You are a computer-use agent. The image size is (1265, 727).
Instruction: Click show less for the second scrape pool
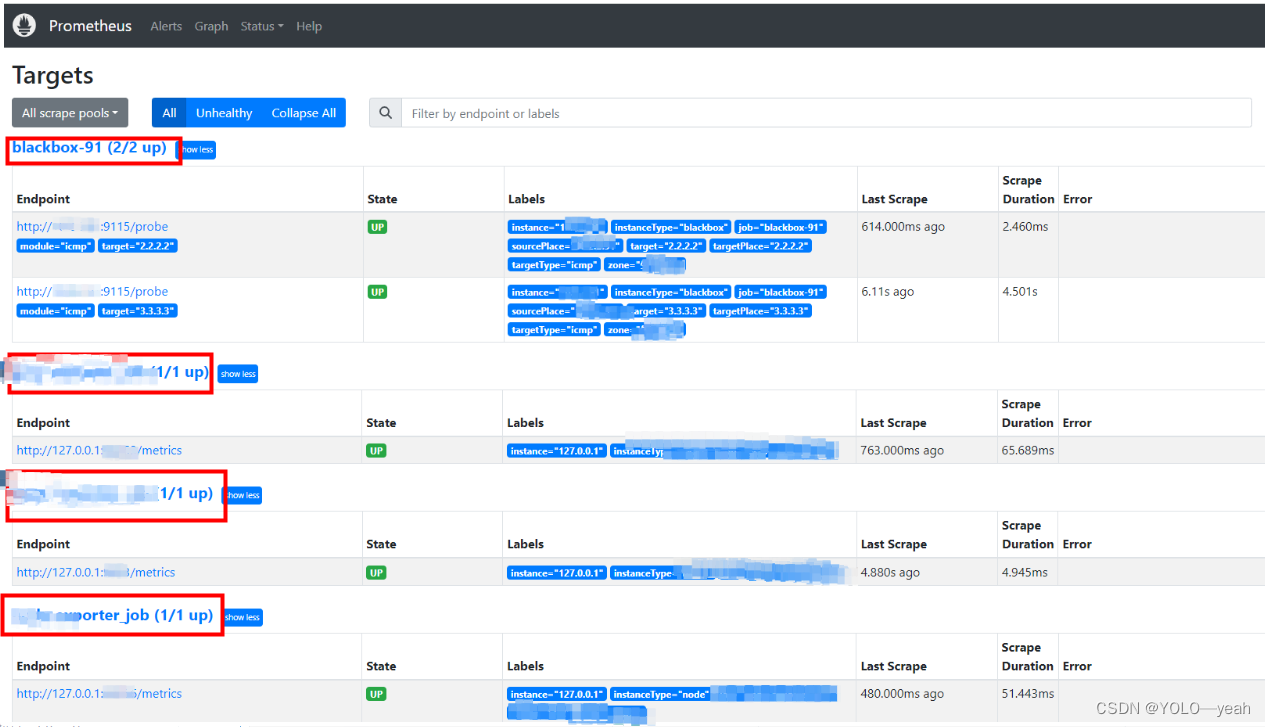tap(238, 374)
